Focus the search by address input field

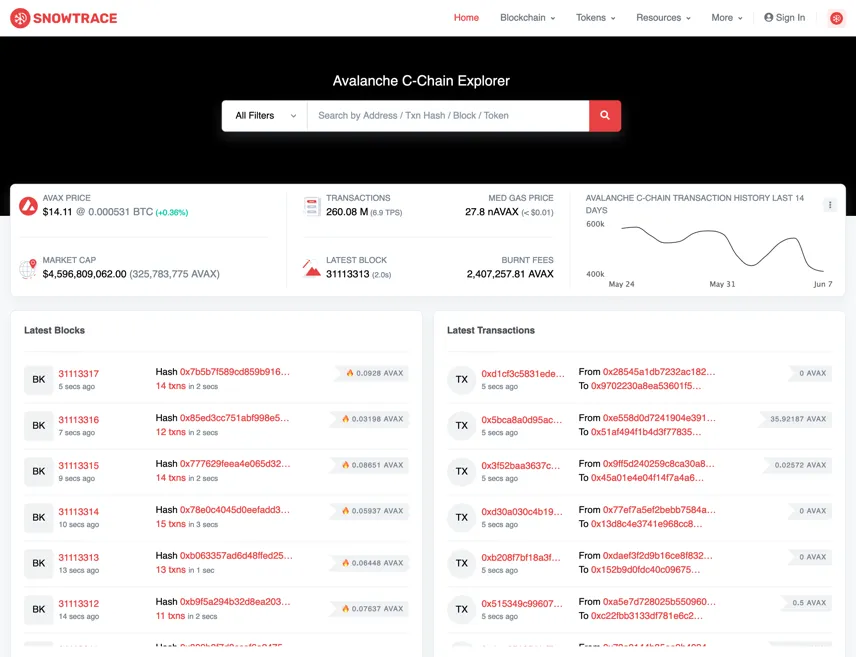click(448, 116)
